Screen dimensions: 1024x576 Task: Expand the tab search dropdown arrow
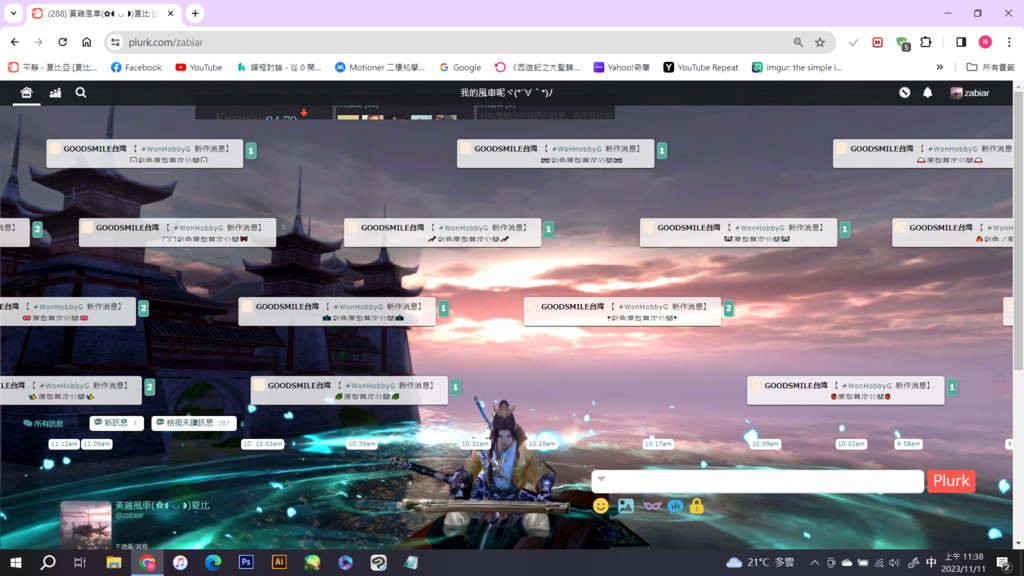[x=13, y=13]
